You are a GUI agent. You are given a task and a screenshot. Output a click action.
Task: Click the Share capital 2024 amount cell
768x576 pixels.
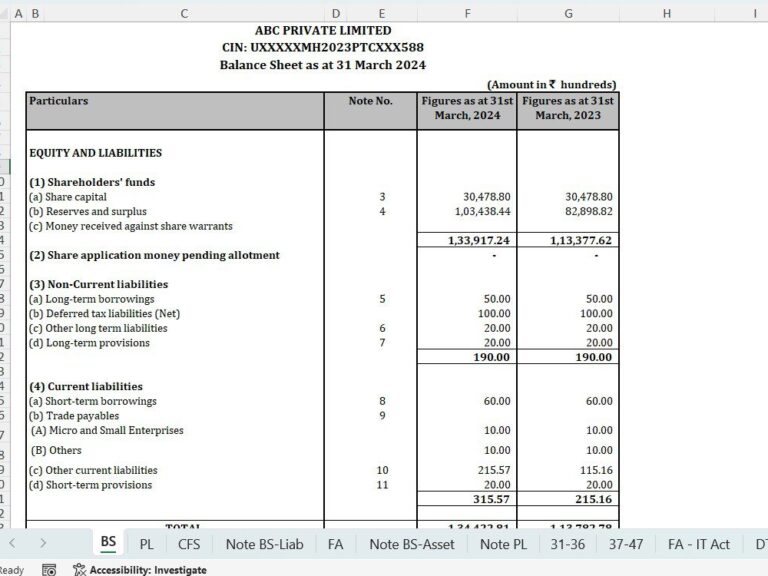pos(467,197)
